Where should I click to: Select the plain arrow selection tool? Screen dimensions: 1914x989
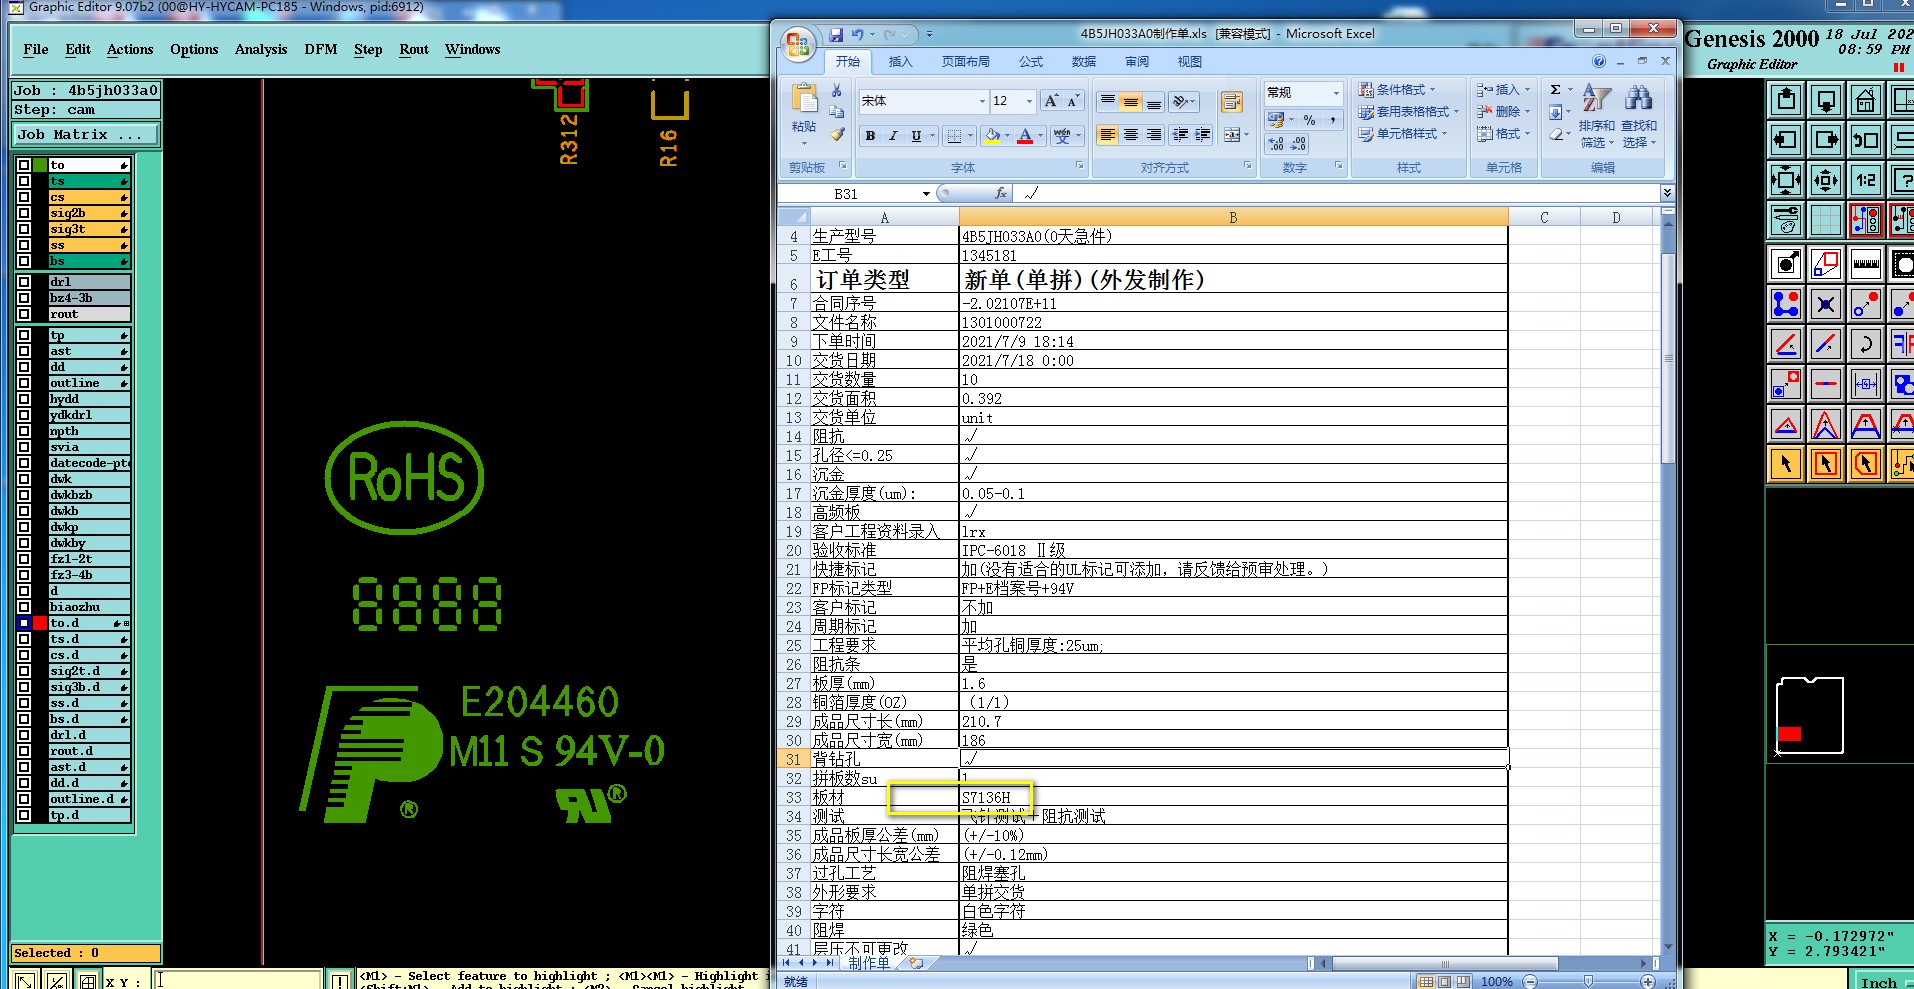[x=1786, y=464]
